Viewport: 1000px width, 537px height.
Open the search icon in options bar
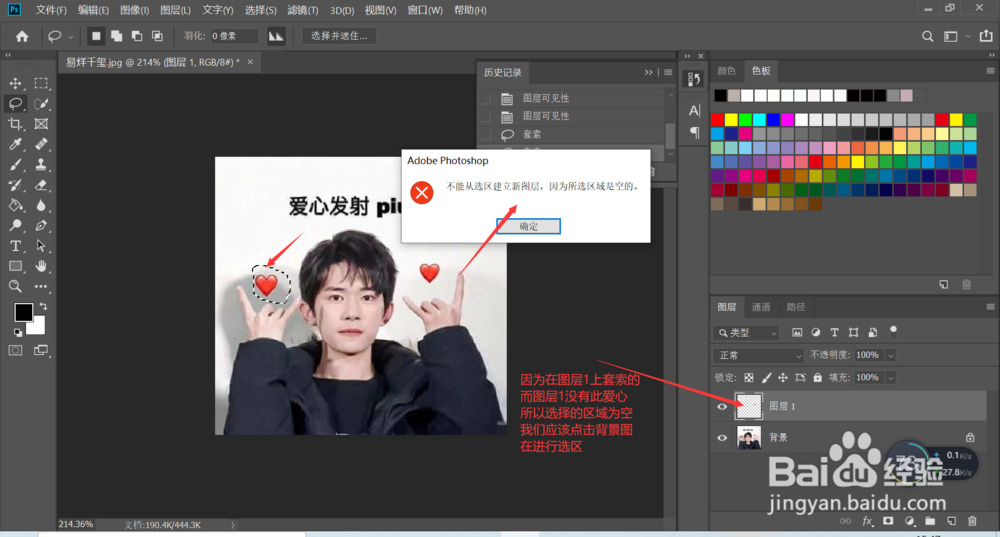coord(927,36)
